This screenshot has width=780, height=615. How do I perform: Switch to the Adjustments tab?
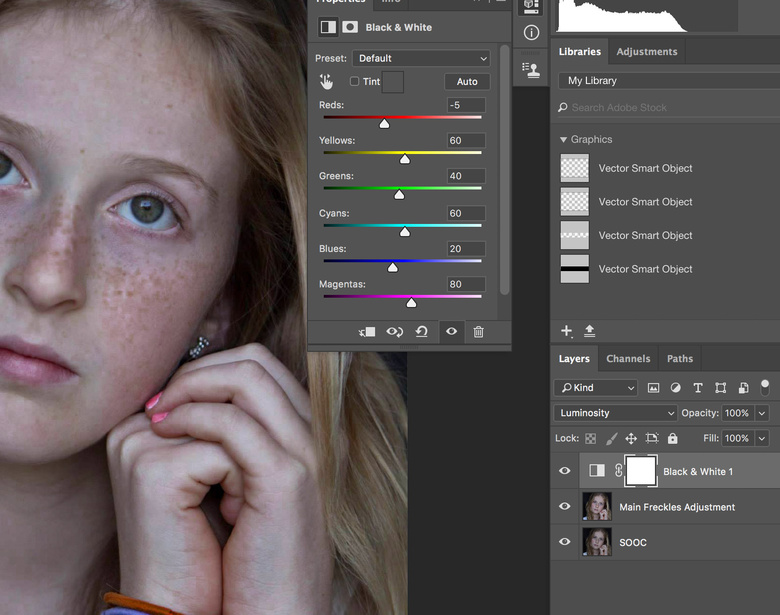click(x=647, y=52)
